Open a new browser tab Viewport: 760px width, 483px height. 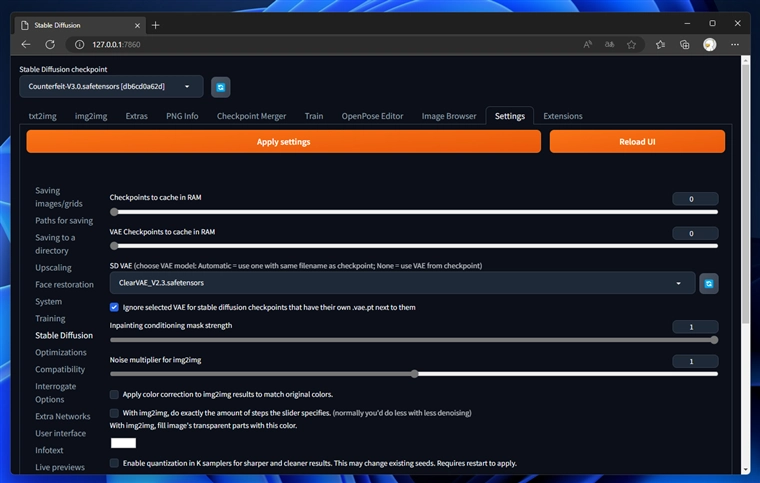(x=155, y=25)
